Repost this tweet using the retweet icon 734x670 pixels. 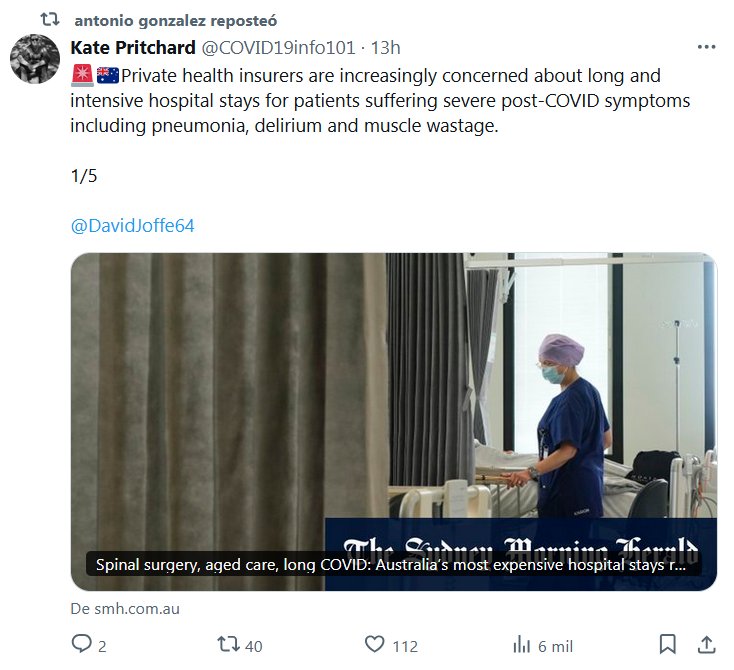[x=227, y=645]
